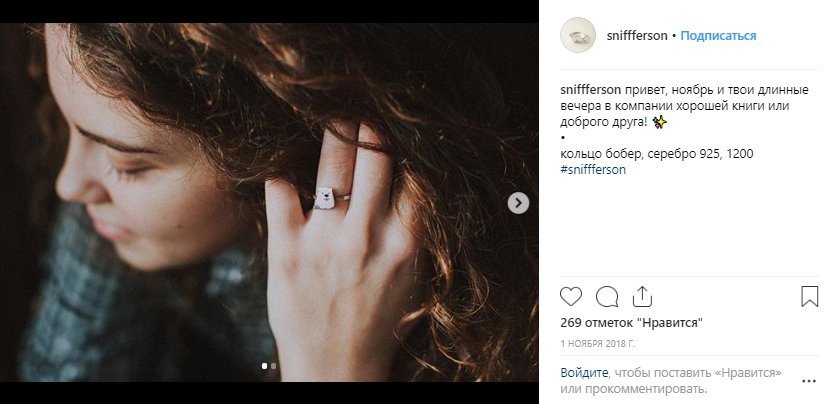Select the first carousel dot indicator
This screenshot has height=404, width=834.
(x=264, y=366)
